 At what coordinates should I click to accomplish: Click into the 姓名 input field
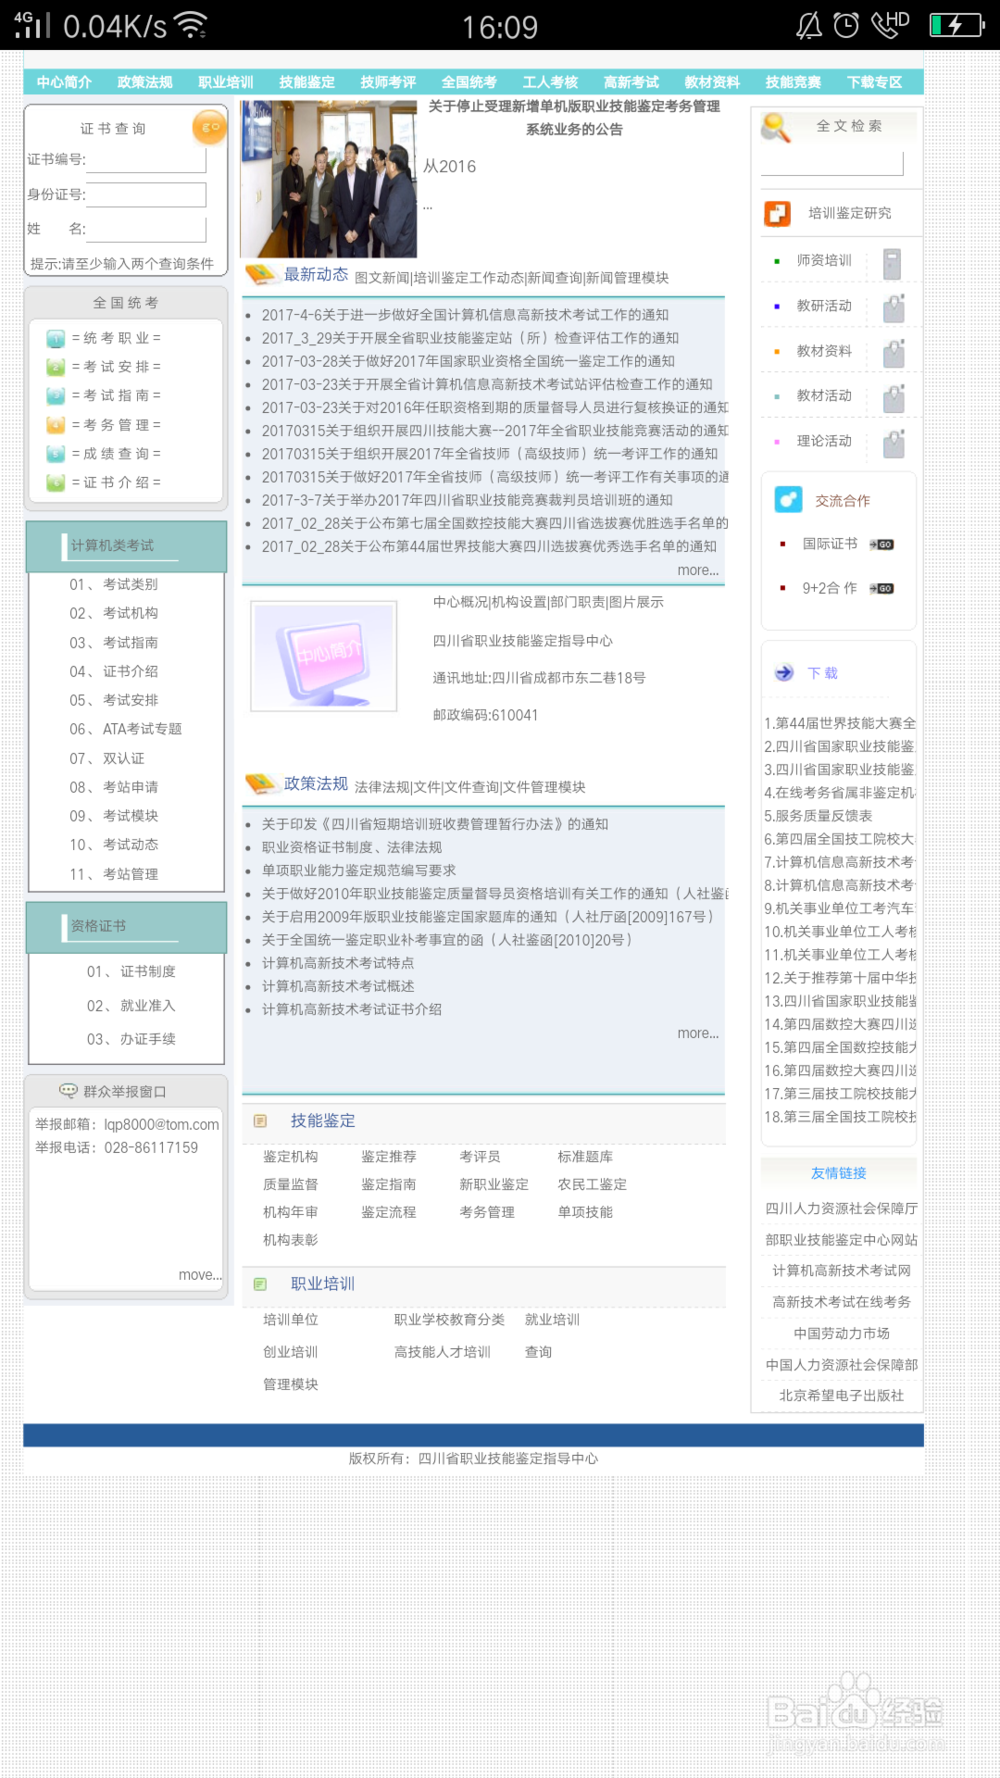147,230
